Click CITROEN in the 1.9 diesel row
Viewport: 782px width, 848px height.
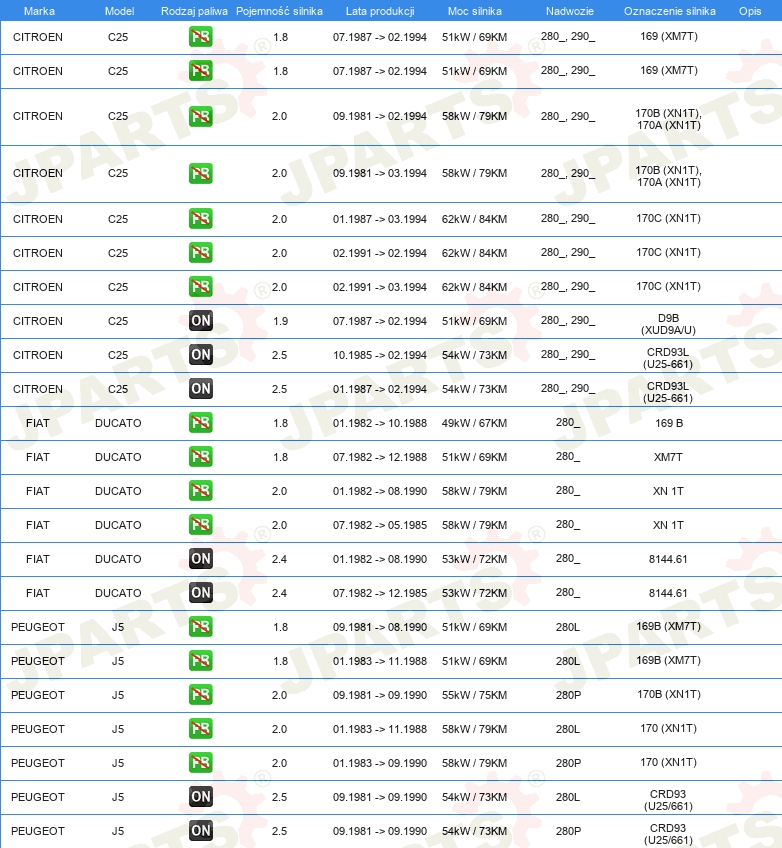[x=38, y=321]
